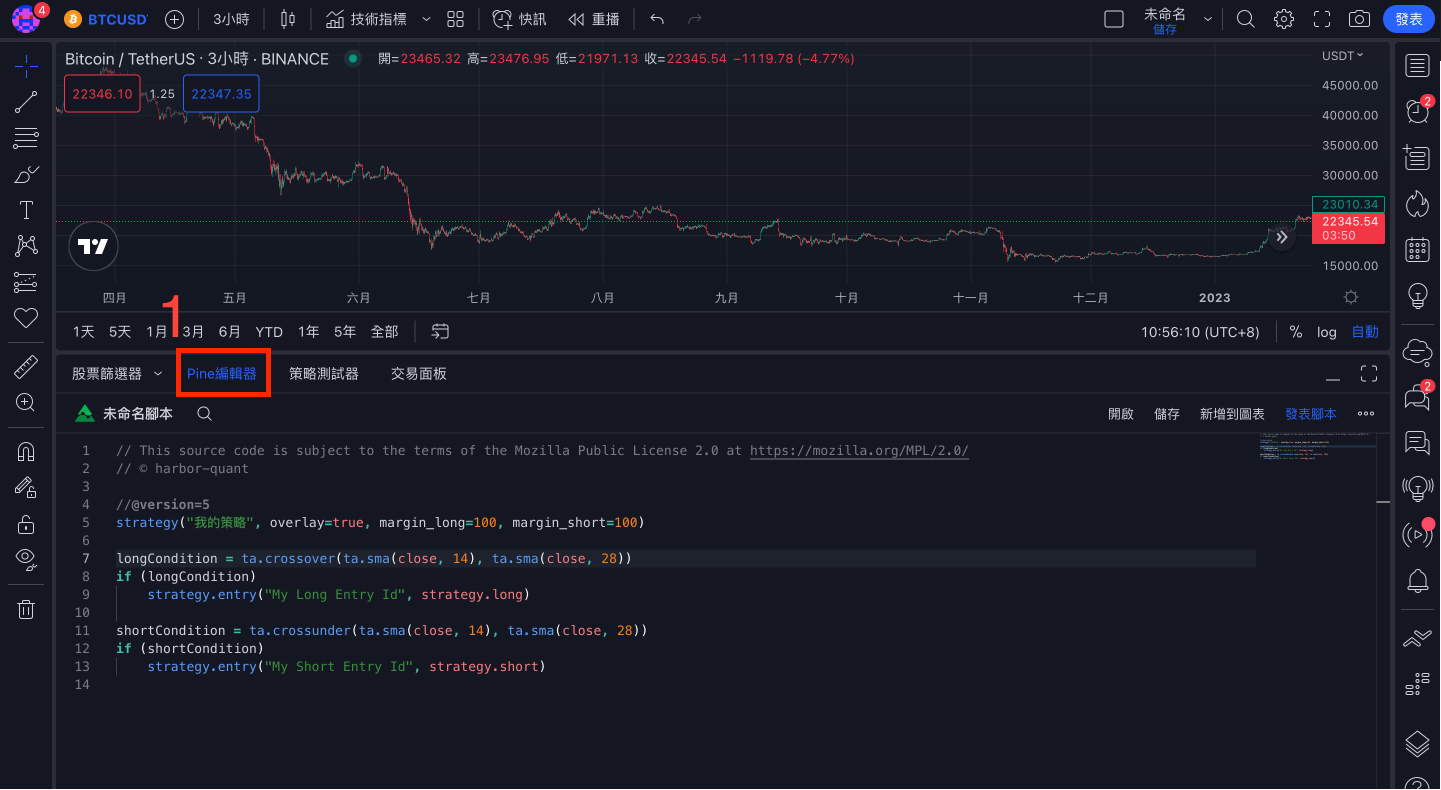Screen dimensions: 1441x790
Task: Click the blue buy price 22347.35 button
Action: coord(221,94)
